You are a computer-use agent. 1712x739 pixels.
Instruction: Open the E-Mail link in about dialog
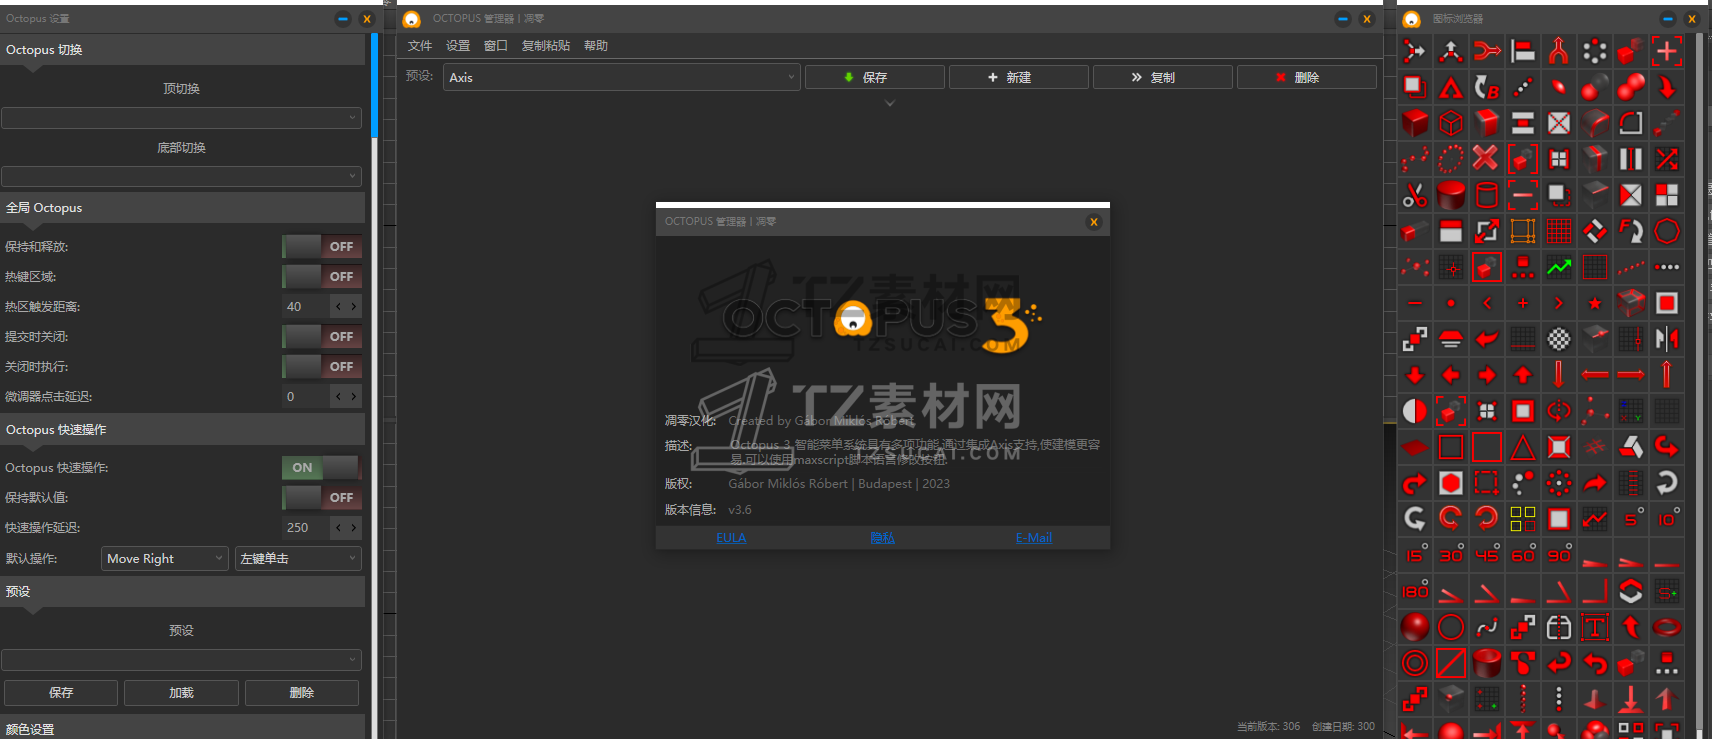tap(1034, 538)
